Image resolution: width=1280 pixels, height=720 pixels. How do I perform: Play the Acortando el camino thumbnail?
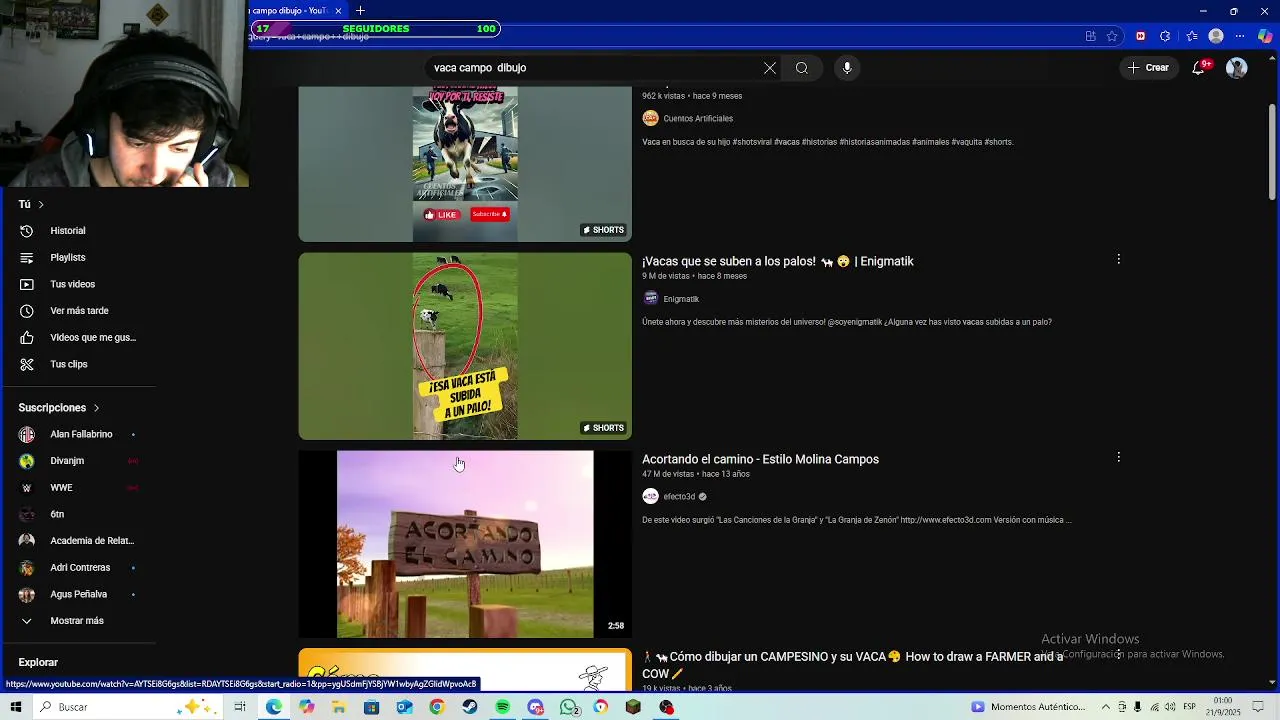465,544
